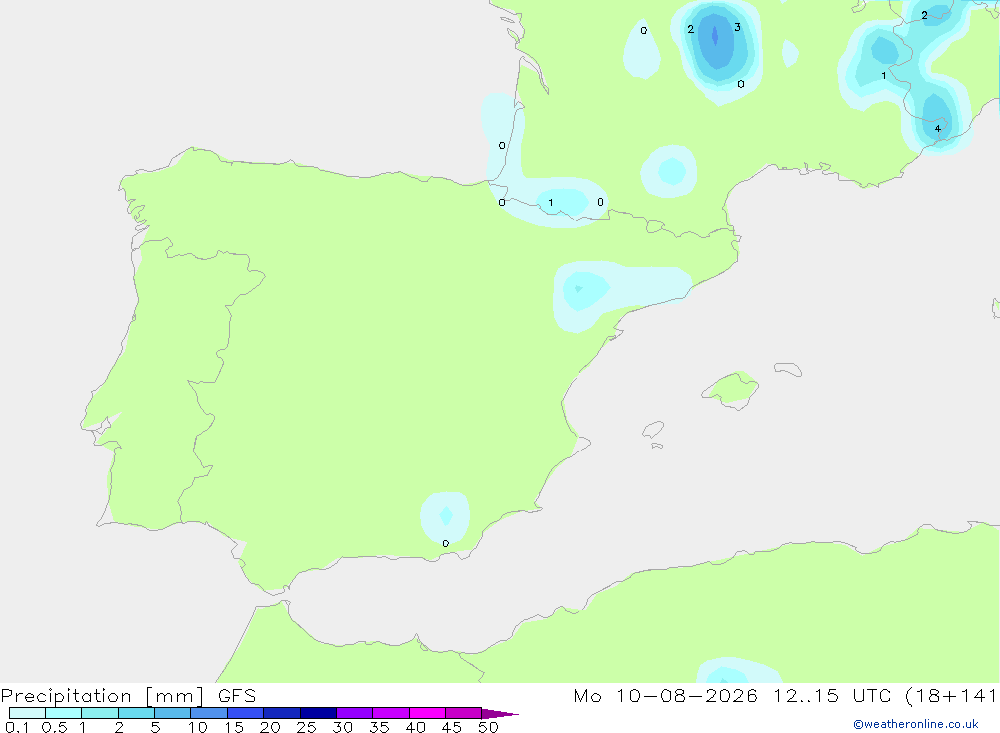Click the 20–25 mm legend swatch
The image size is (1000, 733).
282,713
